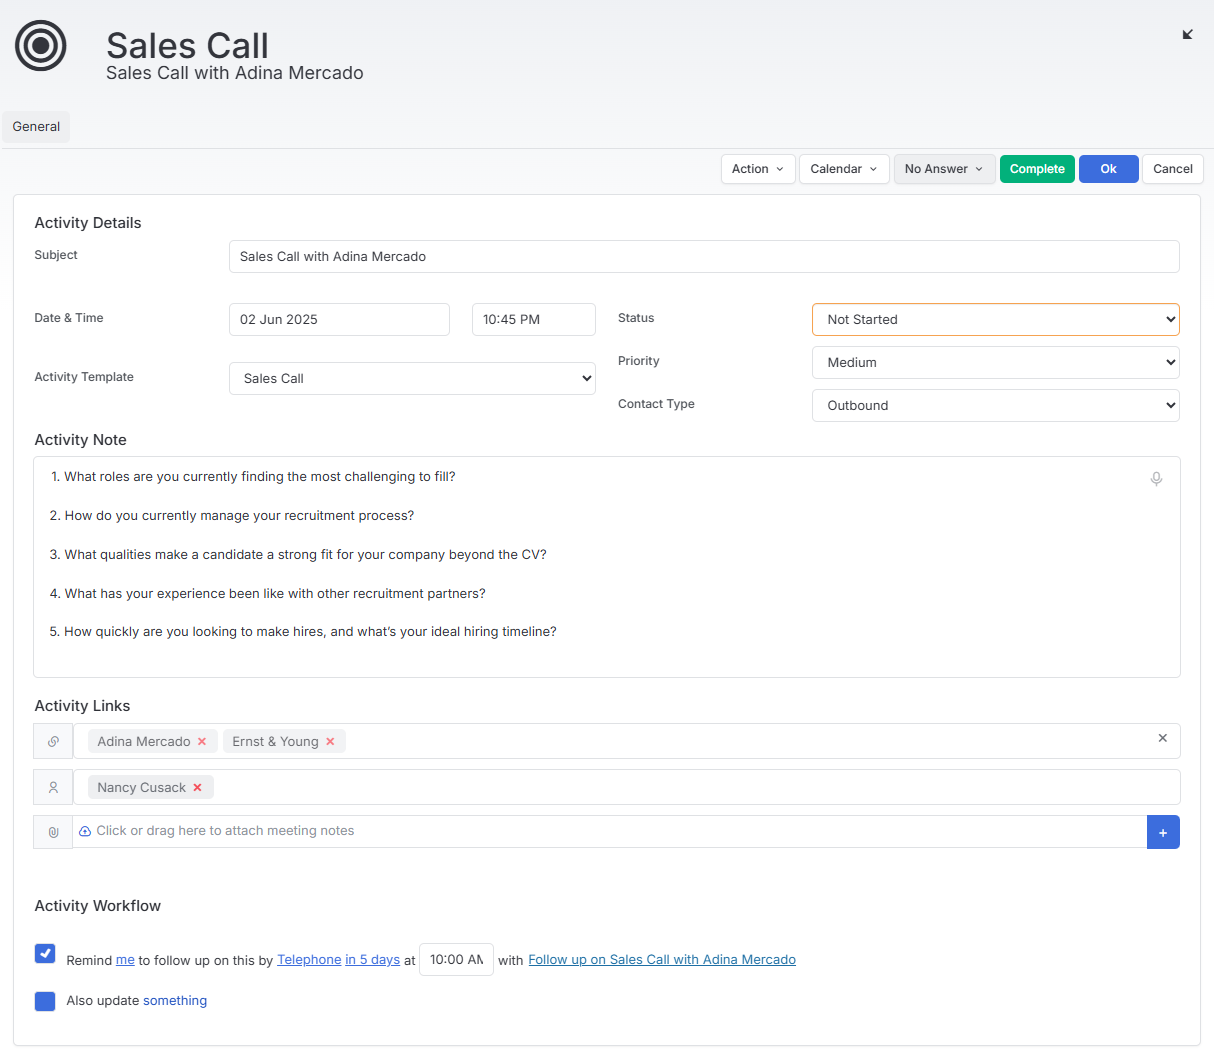The height and width of the screenshot is (1050, 1214).
Task: Click the green Complete button
Action: 1037,169
